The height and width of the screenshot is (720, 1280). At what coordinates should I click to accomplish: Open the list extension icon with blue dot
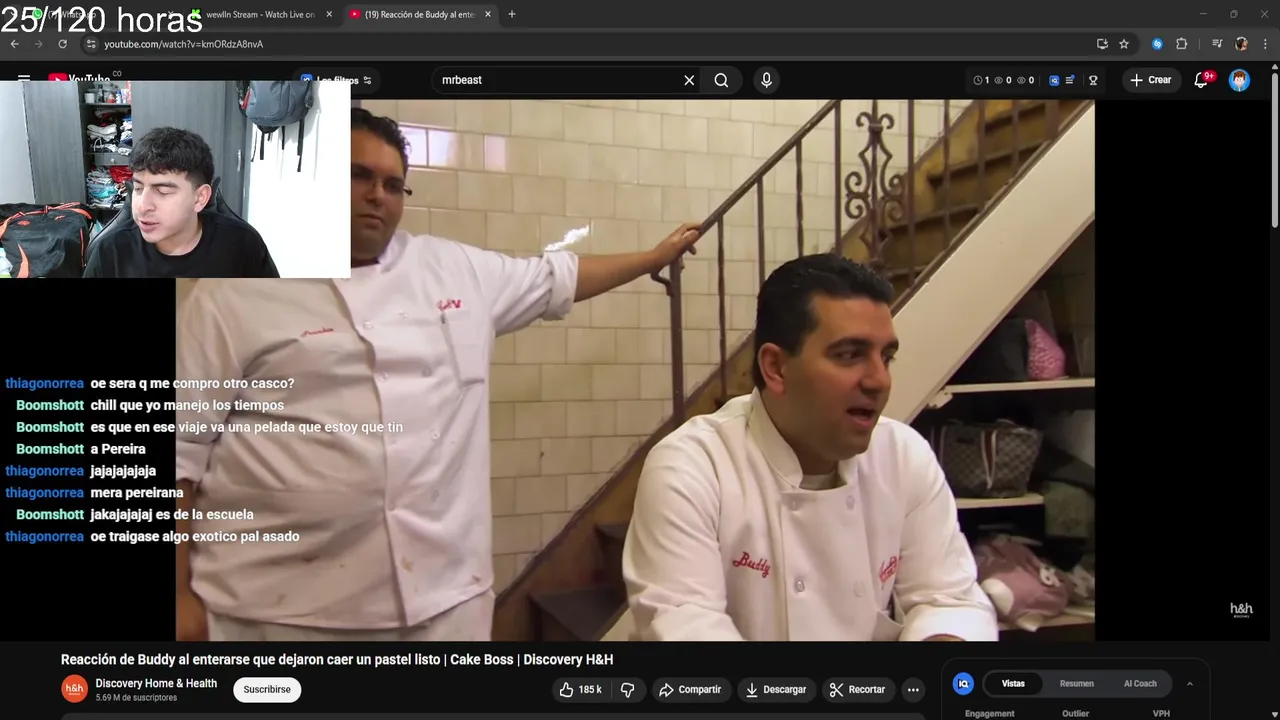click(x=1070, y=80)
